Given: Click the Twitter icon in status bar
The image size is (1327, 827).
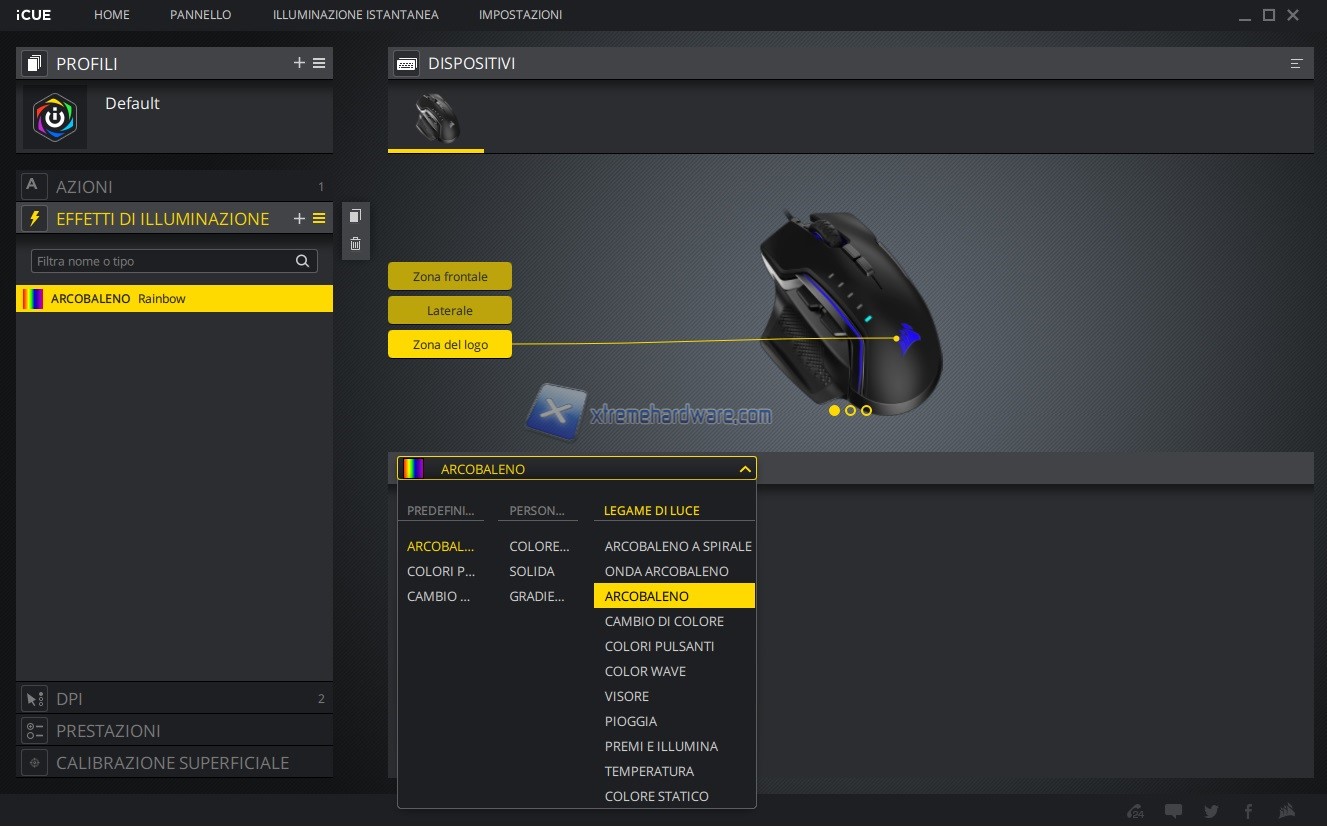Looking at the screenshot, I should [x=1212, y=811].
